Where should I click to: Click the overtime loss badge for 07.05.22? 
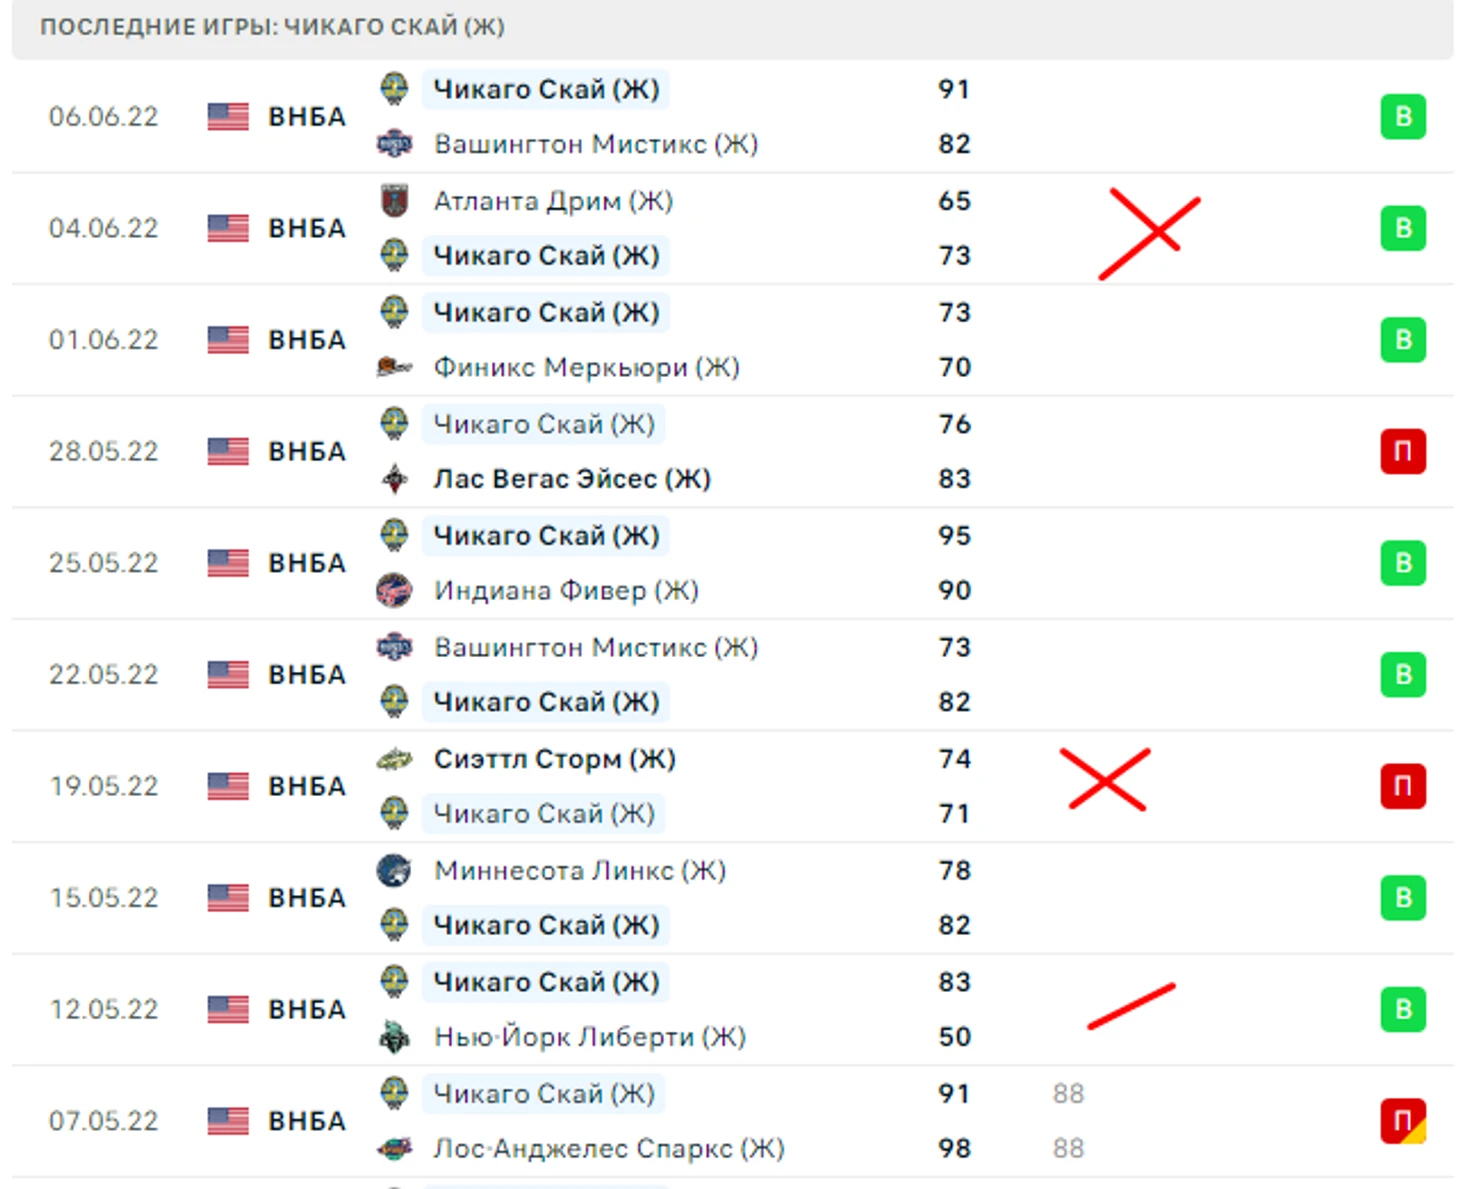click(1402, 1121)
